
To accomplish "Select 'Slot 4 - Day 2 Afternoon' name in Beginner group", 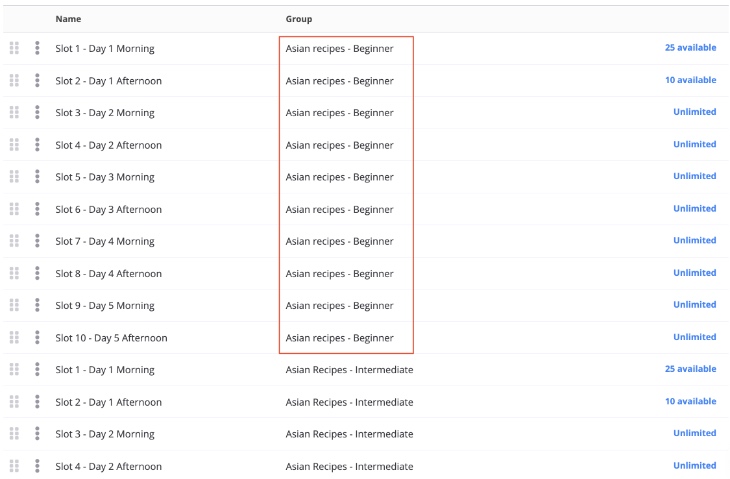I will pos(108,145).
